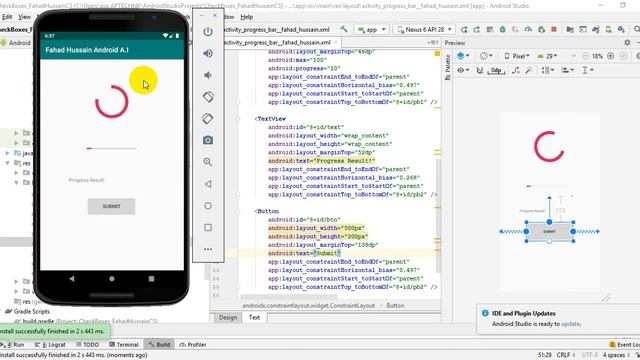The image size is (640, 360).
Task: Click the emulator sidebar home circle
Action: [x=208, y=206]
